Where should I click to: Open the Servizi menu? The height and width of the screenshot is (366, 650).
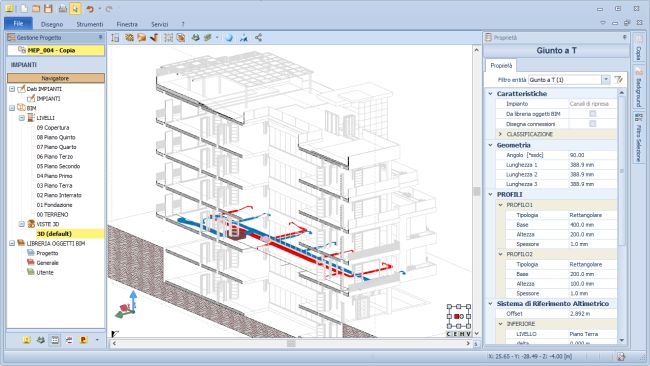160,24
